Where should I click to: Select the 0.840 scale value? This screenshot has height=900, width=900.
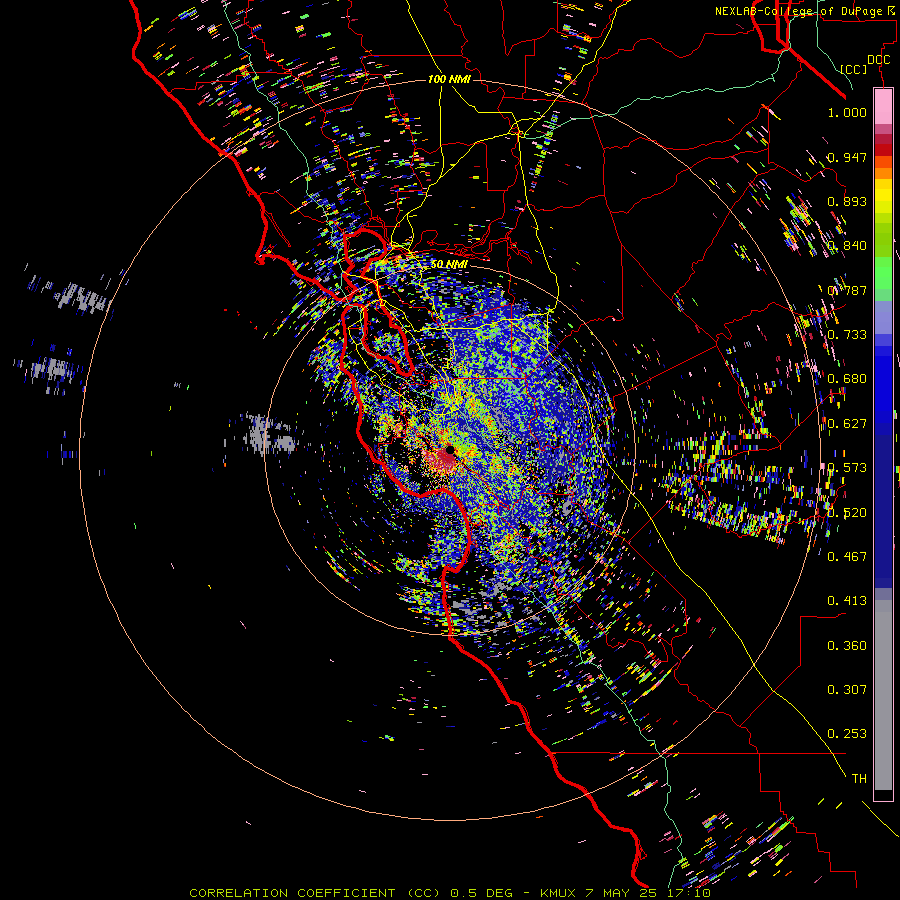(x=847, y=246)
